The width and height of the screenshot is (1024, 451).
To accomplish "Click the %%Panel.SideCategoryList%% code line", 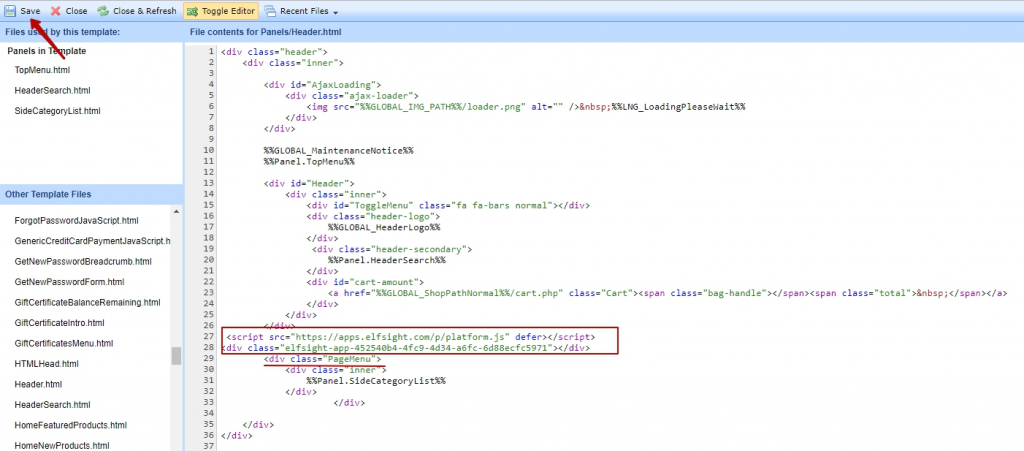I will (x=376, y=381).
